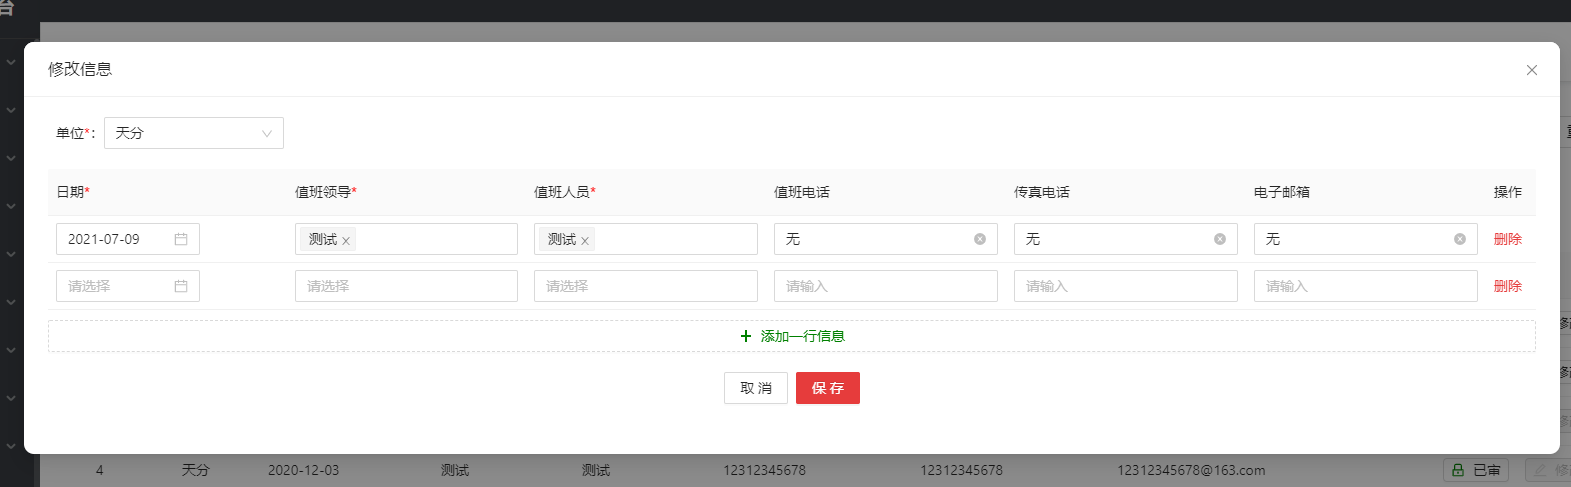Close the 修改信息 dialog with X
Viewport: 1571px width, 487px height.
(1531, 70)
